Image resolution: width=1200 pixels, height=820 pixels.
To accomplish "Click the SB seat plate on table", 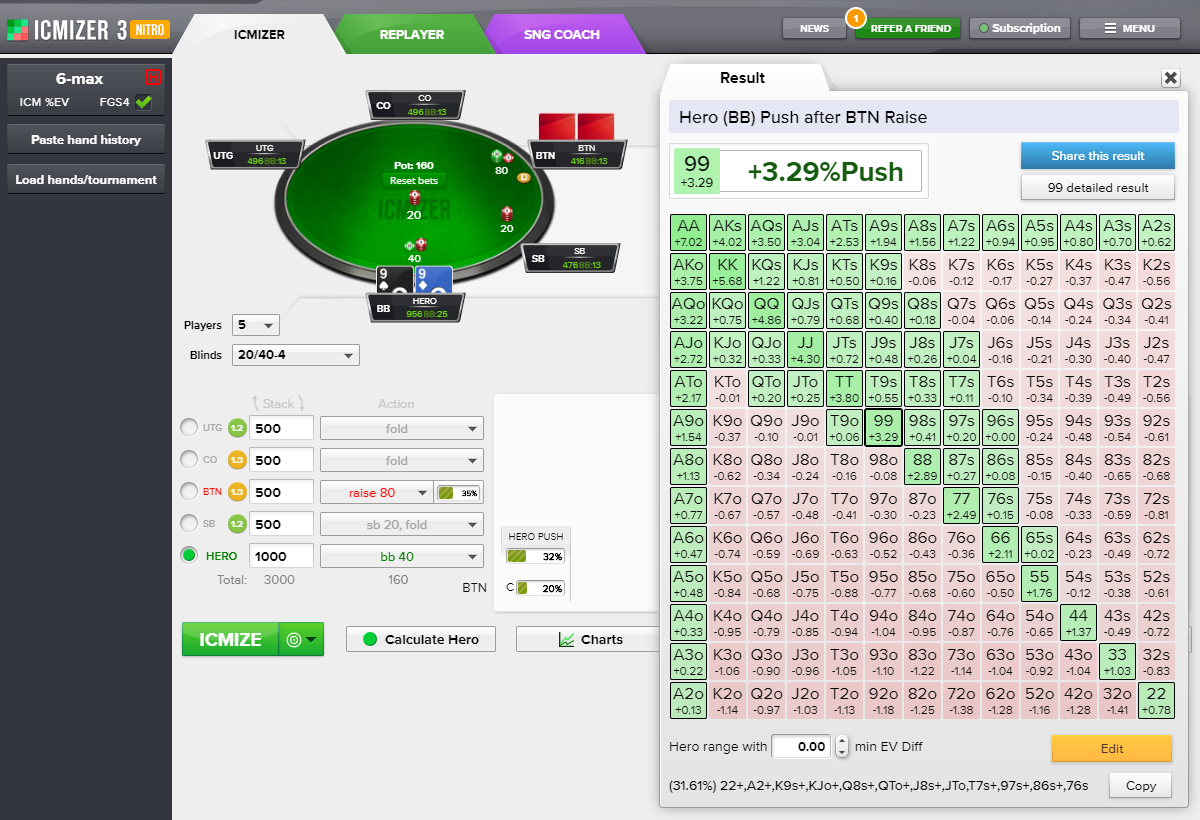I will tap(572, 258).
